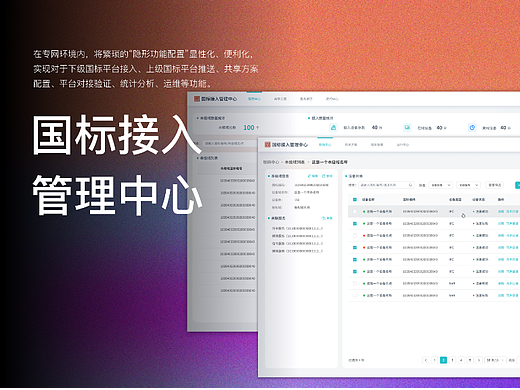520x390 pixels.
Task: Click first teal action link in highlighted row
Action: coord(501,211)
